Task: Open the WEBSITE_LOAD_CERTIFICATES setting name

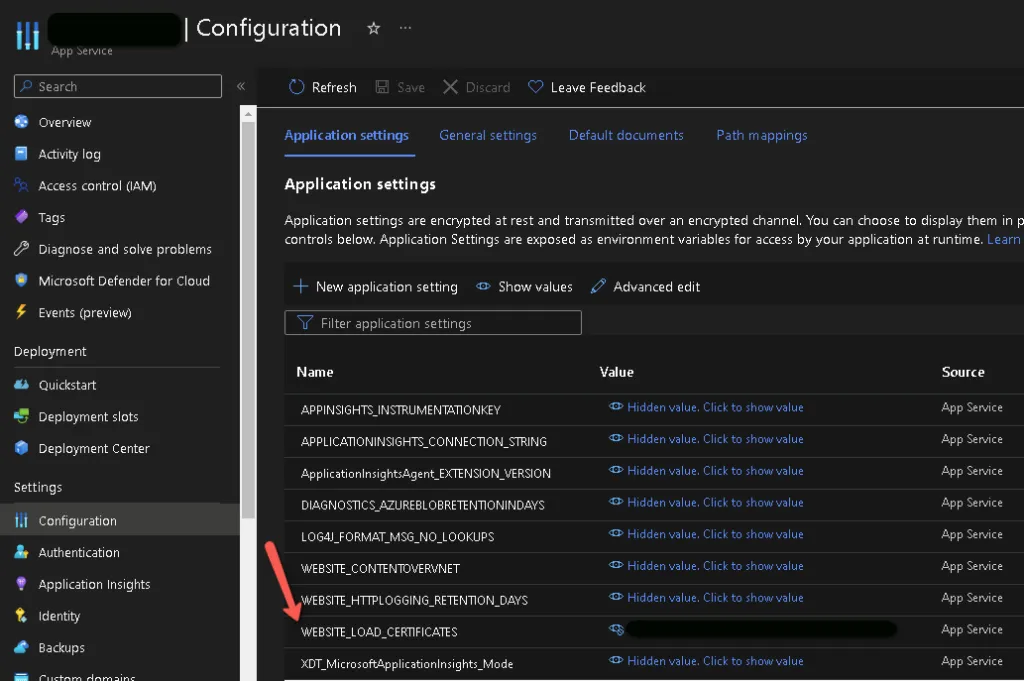Action: pyautogui.click(x=379, y=632)
